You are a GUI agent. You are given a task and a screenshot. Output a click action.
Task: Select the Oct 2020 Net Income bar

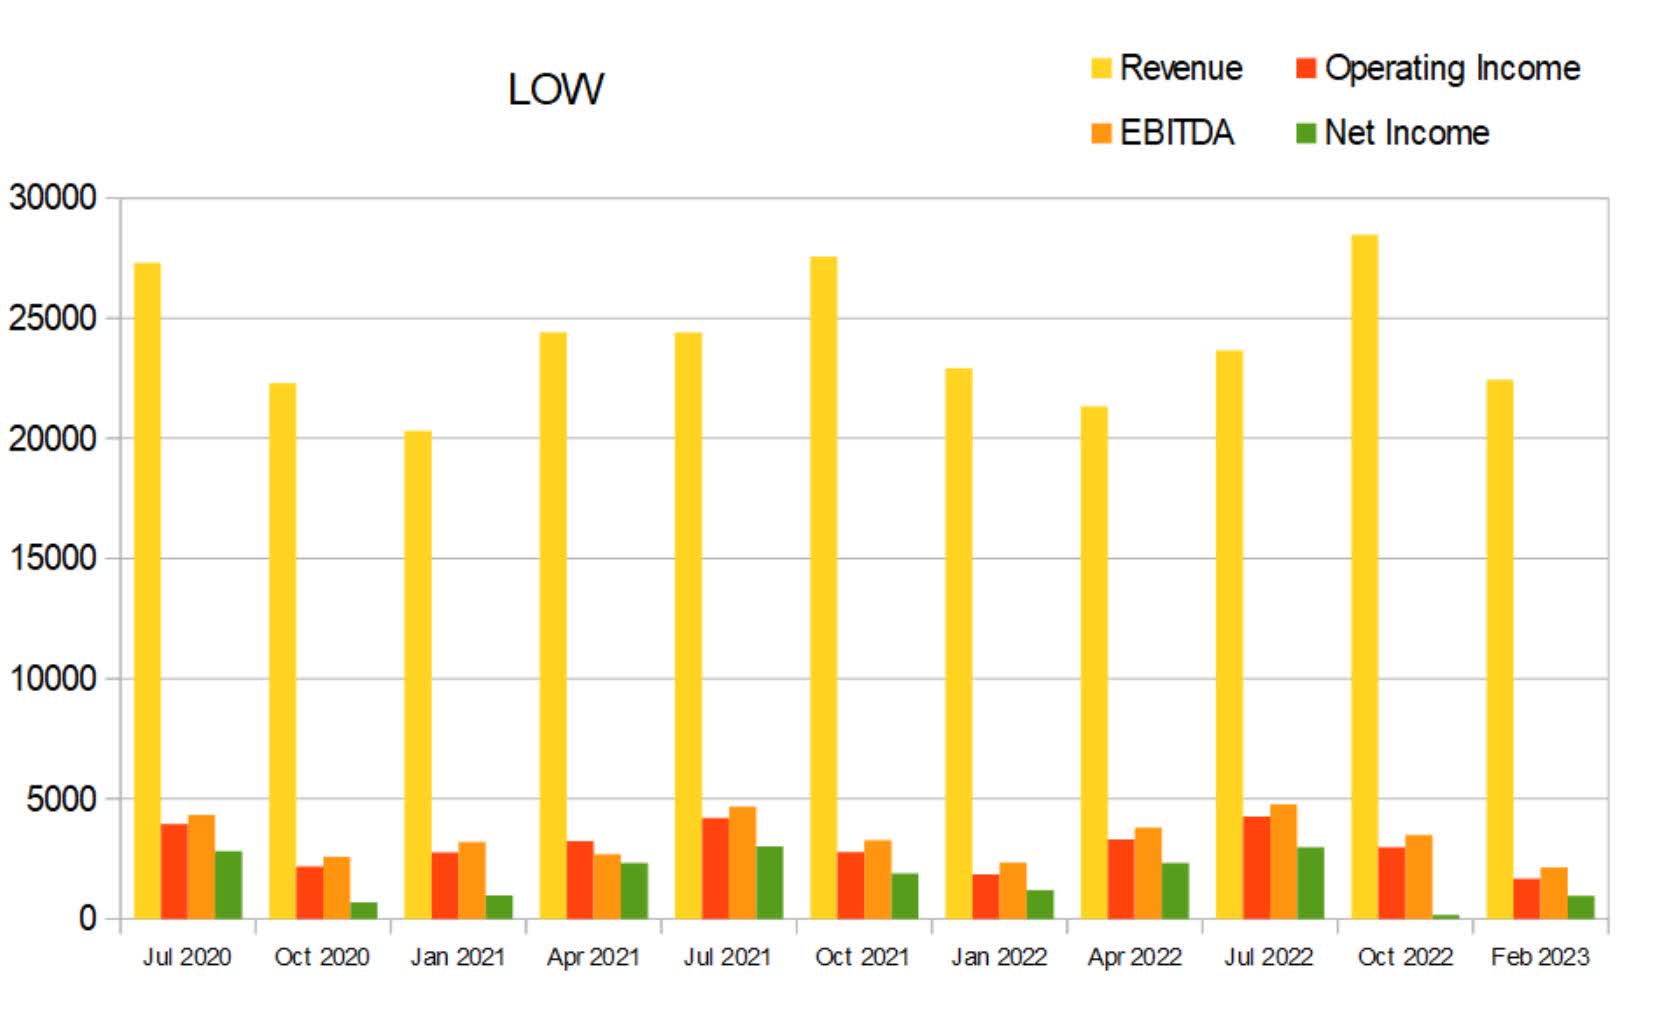tap(364, 911)
